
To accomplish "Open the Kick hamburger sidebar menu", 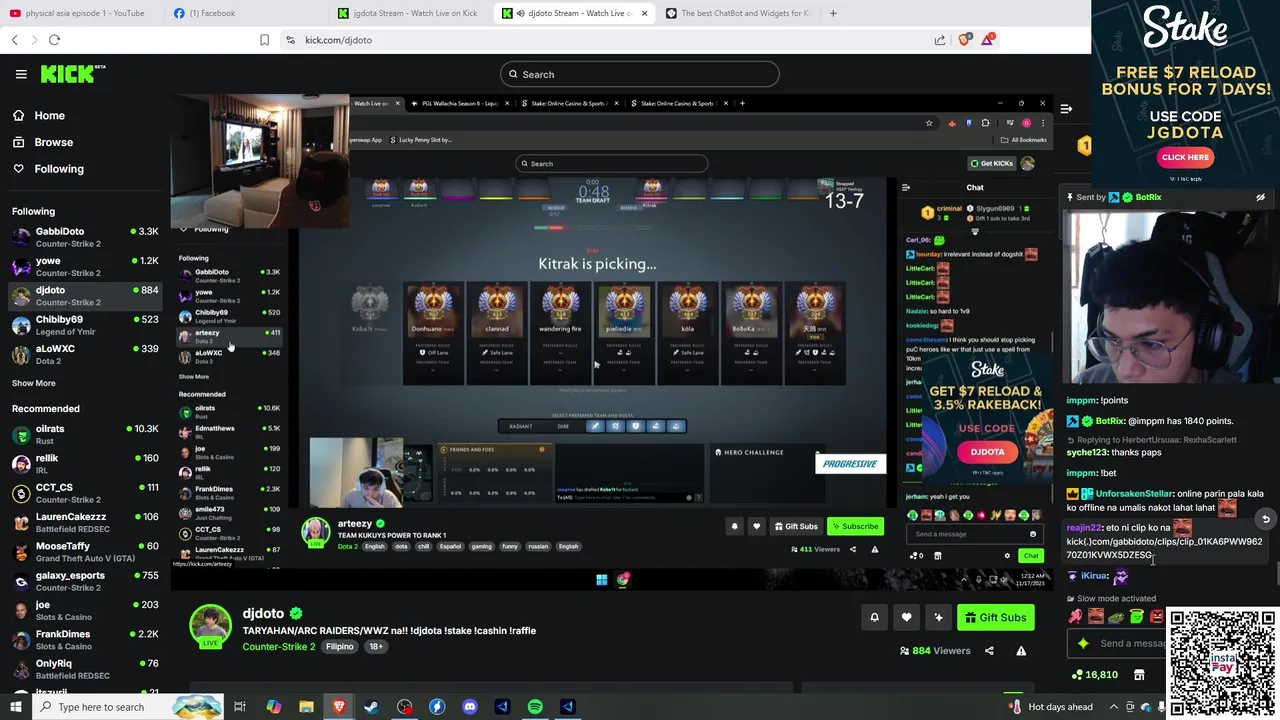I will point(21,74).
